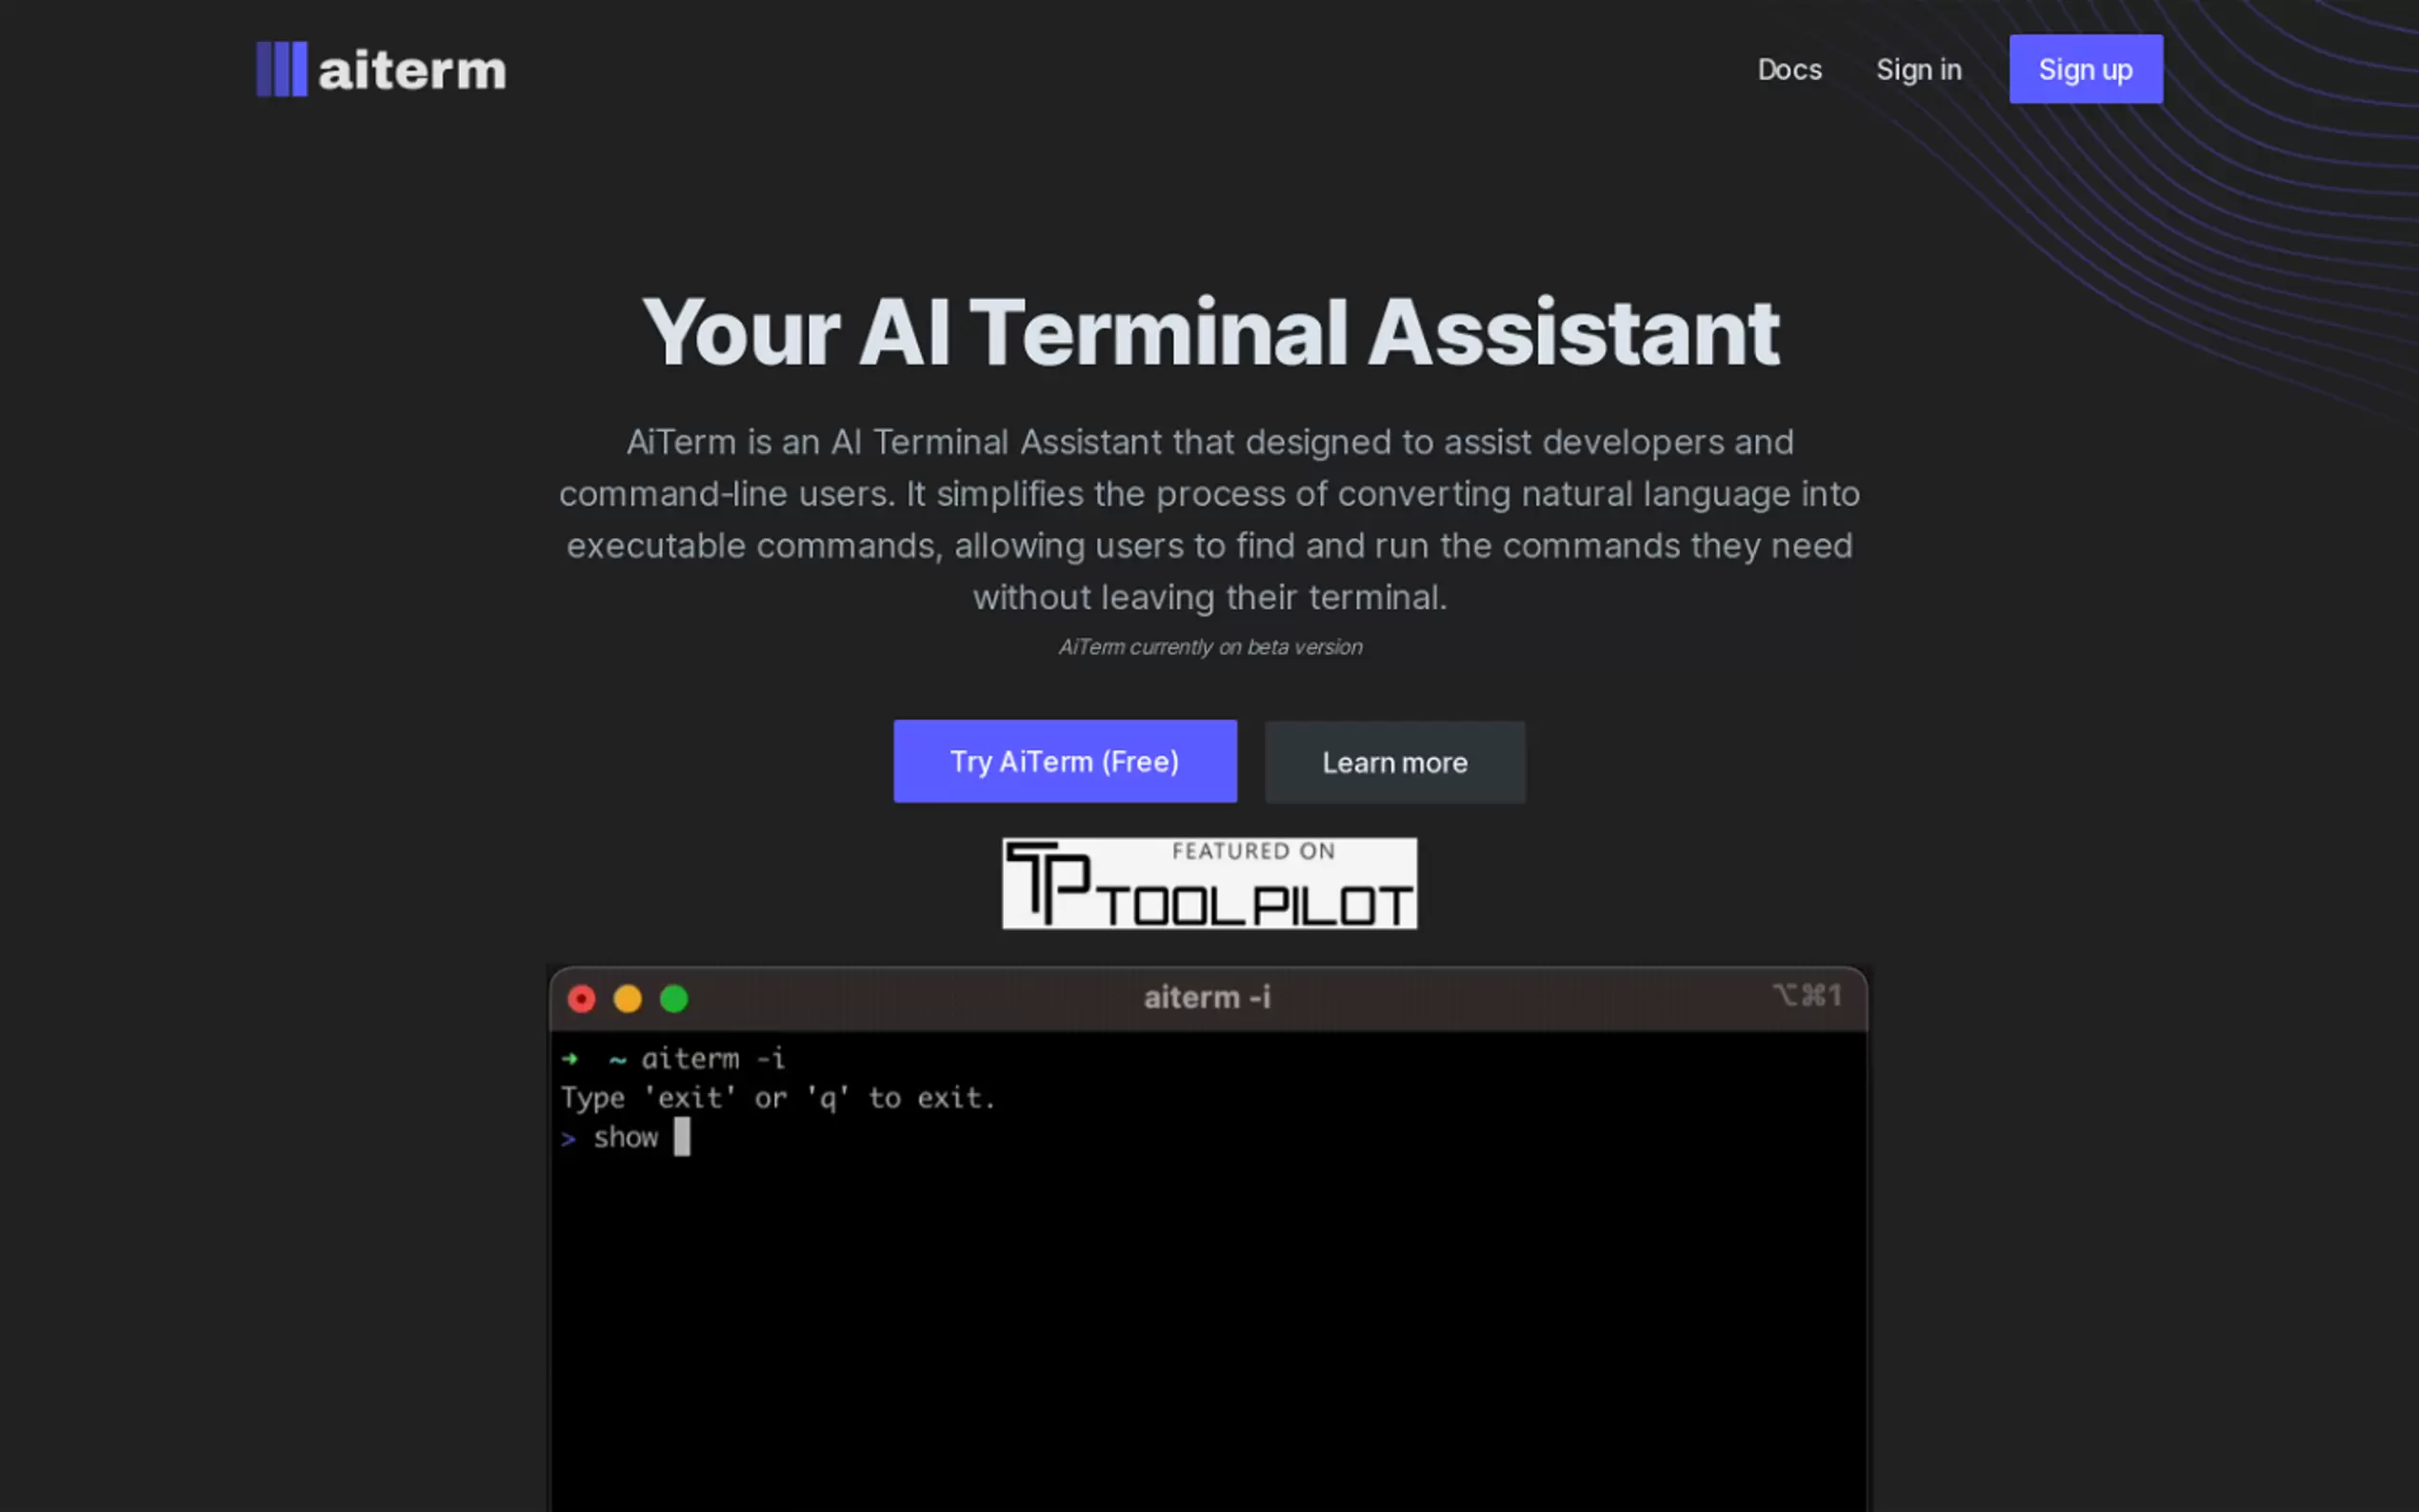Click the 'AiTerm currently on beta version' text
This screenshot has width=2419, height=1512.
[1209, 647]
